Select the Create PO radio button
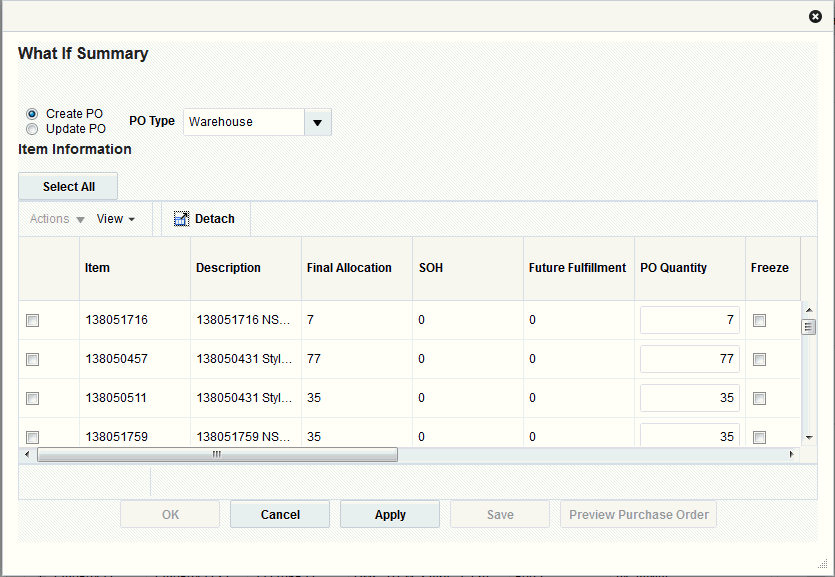The width and height of the screenshot is (835, 577). (x=31, y=113)
